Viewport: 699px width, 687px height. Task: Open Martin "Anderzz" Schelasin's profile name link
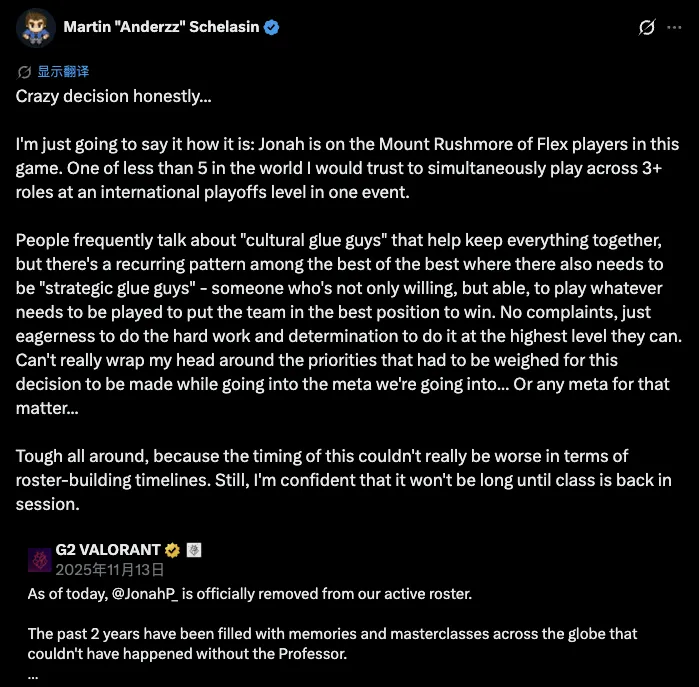tap(161, 27)
